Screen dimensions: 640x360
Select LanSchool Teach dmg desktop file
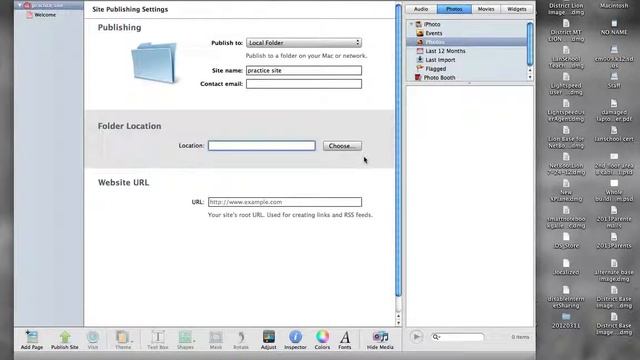tap(566, 57)
